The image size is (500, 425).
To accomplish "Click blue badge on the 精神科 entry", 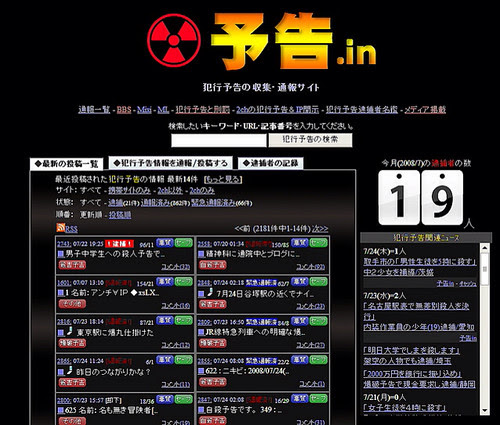I will coord(299,243).
